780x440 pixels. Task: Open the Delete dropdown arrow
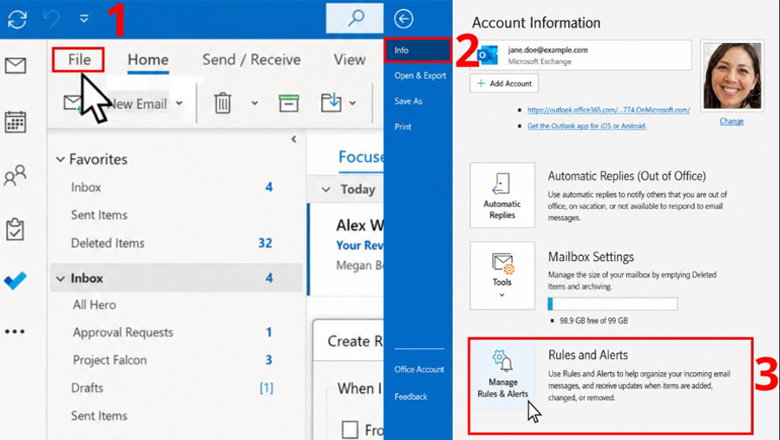(255, 103)
